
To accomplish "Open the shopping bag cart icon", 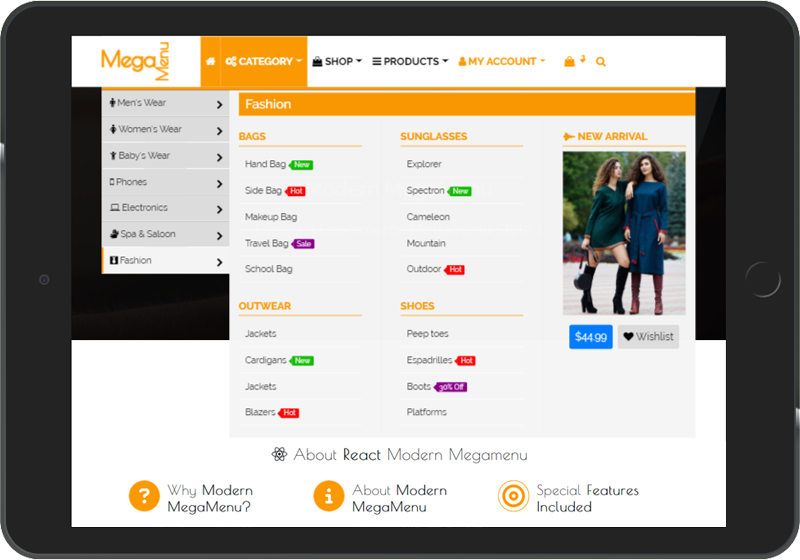I will (569, 62).
